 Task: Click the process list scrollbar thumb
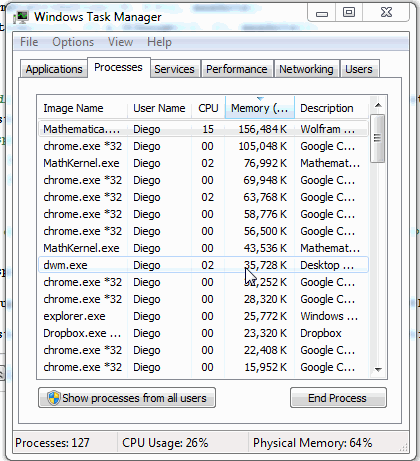378,138
